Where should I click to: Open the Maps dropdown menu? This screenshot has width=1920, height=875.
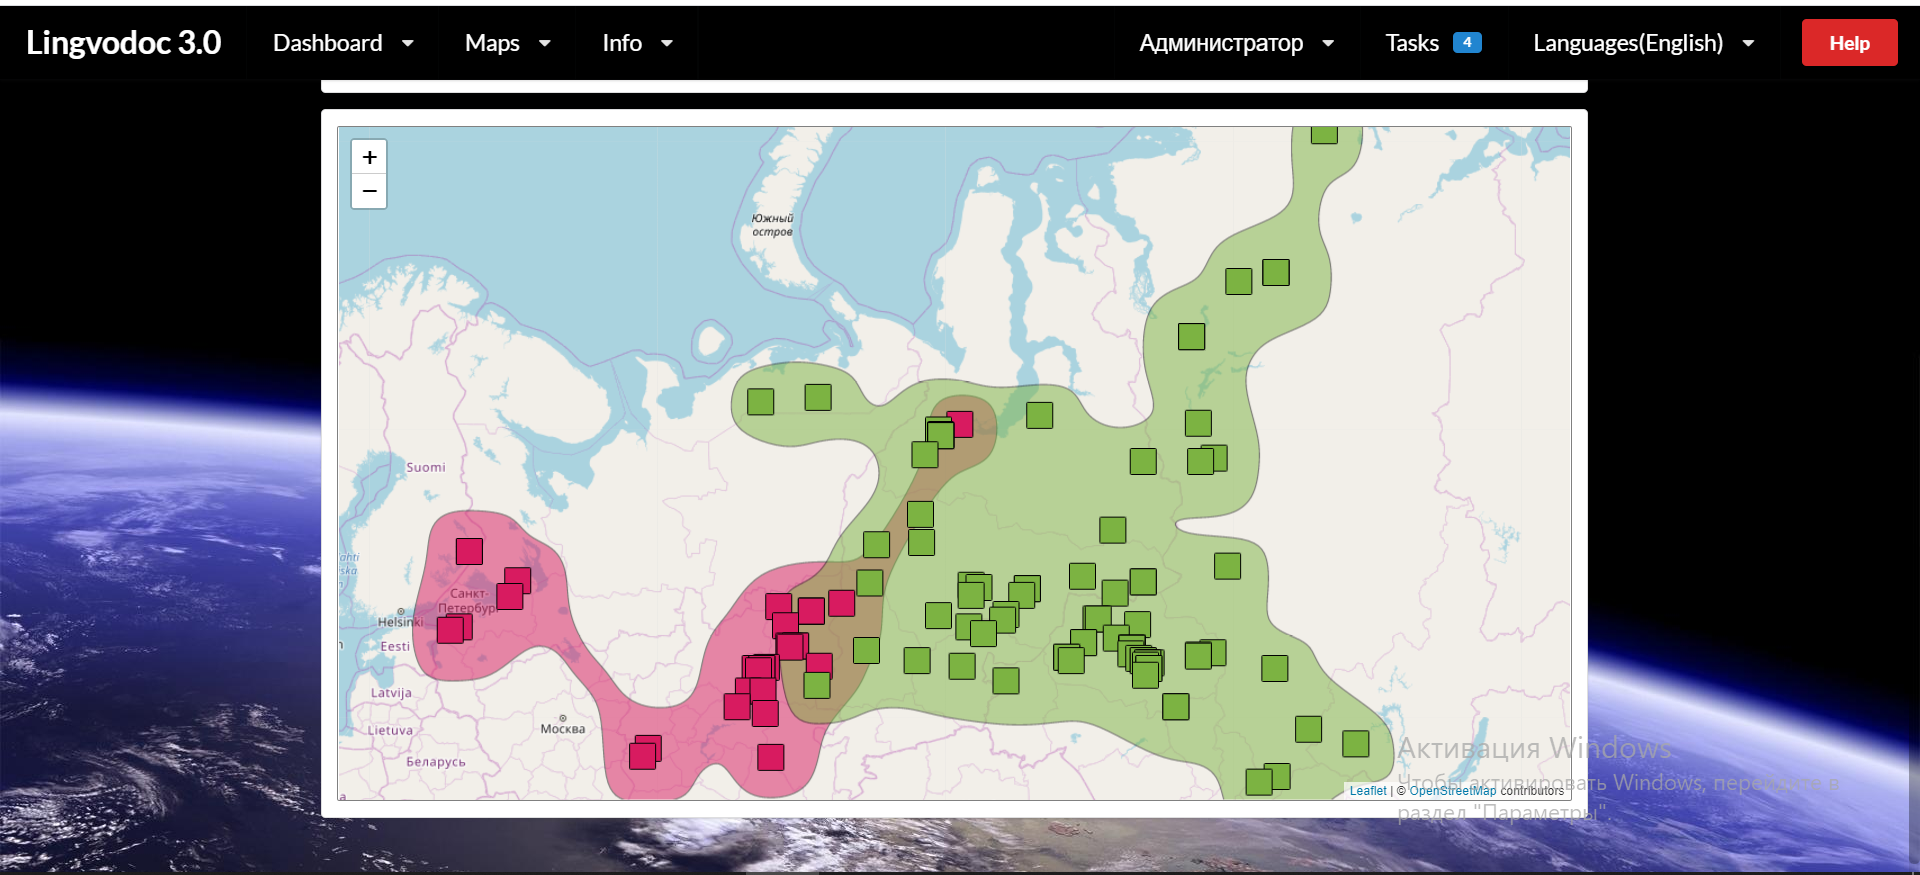(507, 43)
